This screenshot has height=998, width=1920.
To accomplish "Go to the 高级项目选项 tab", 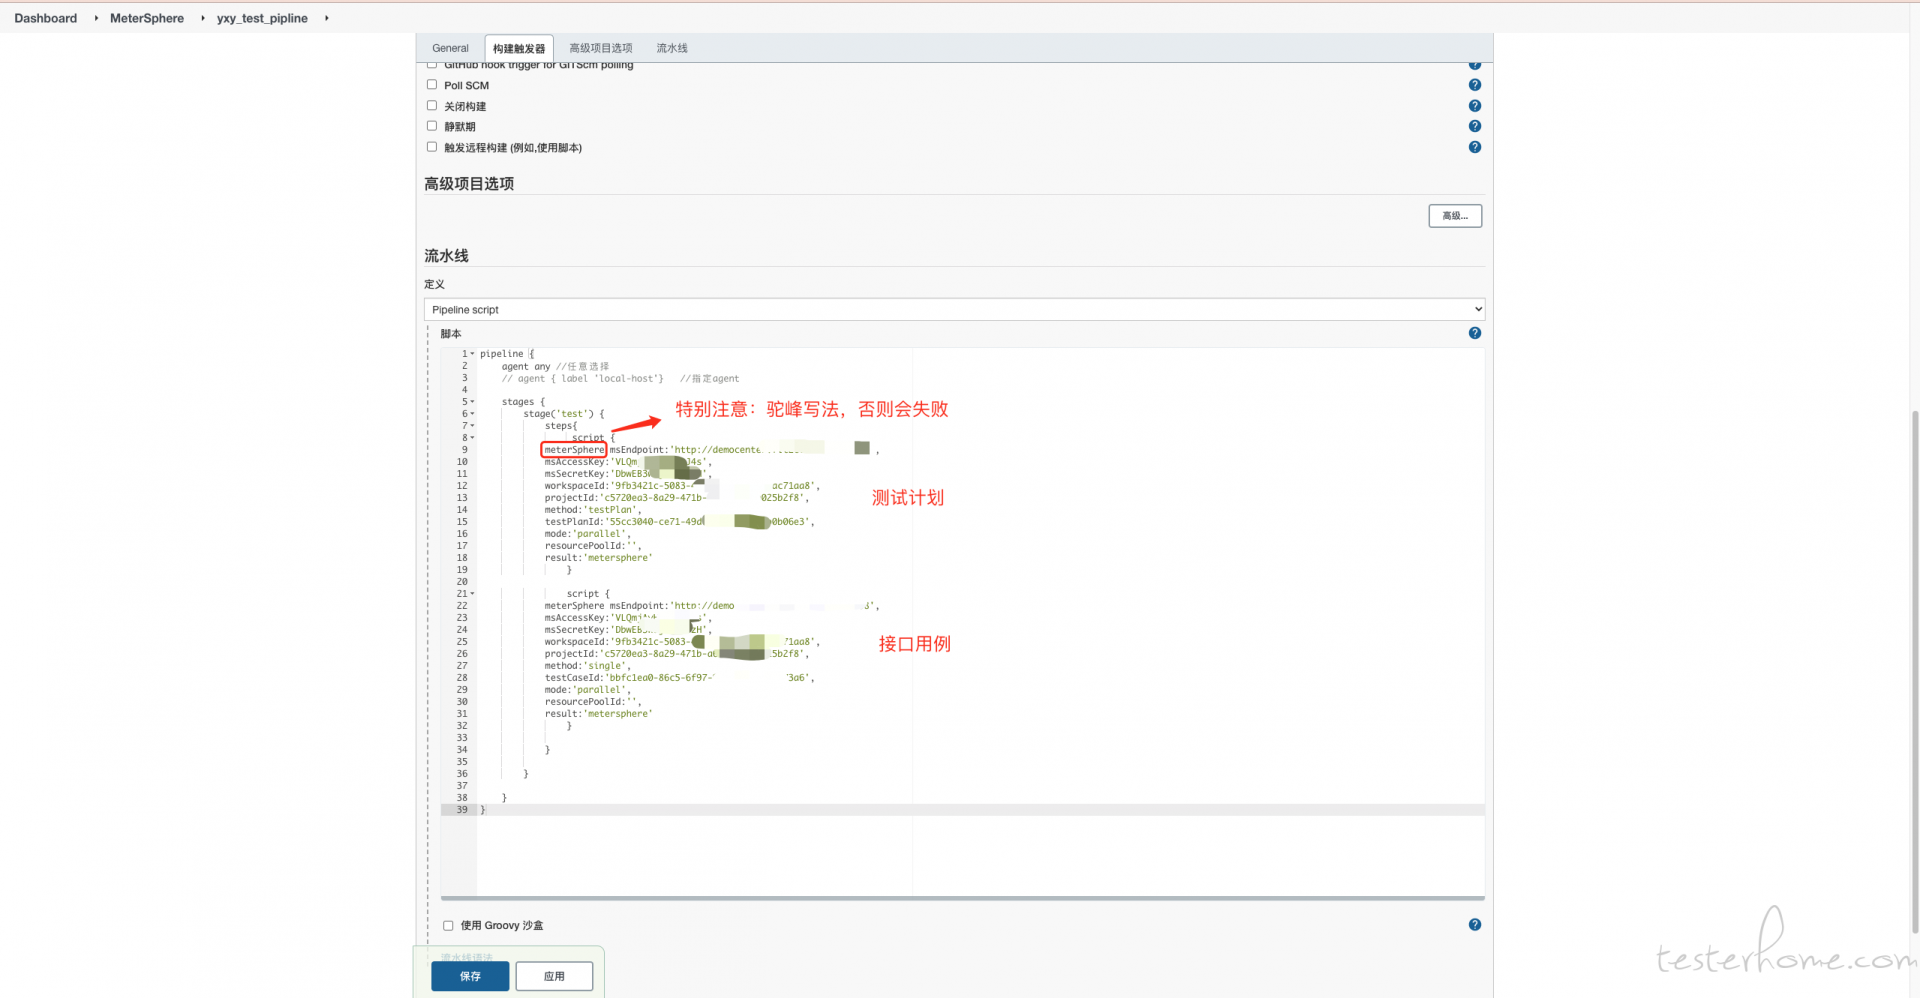I will point(601,48).
